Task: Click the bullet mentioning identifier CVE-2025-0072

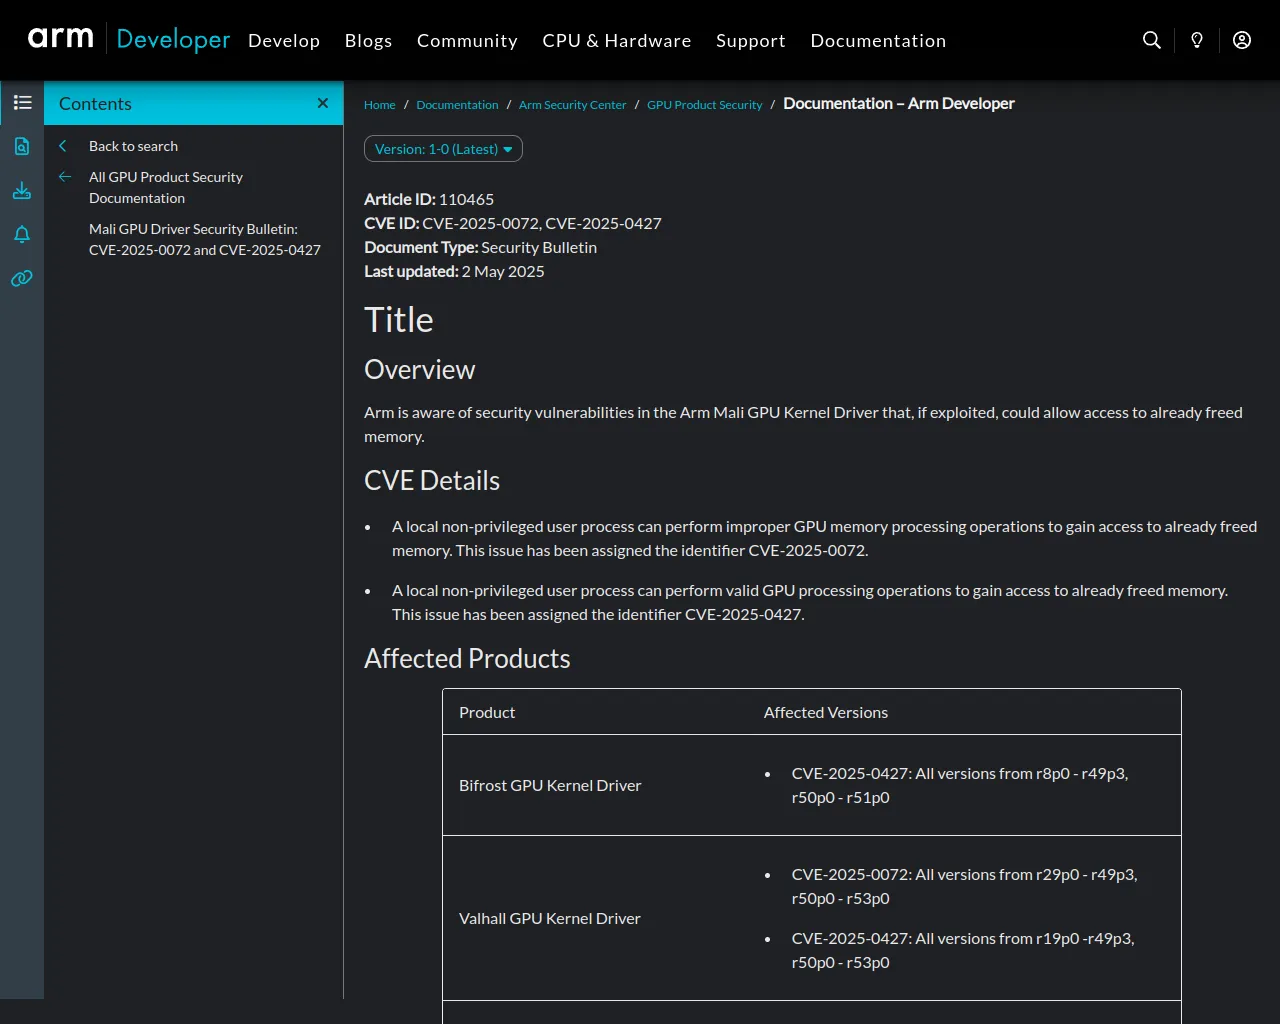Action: 824,538
